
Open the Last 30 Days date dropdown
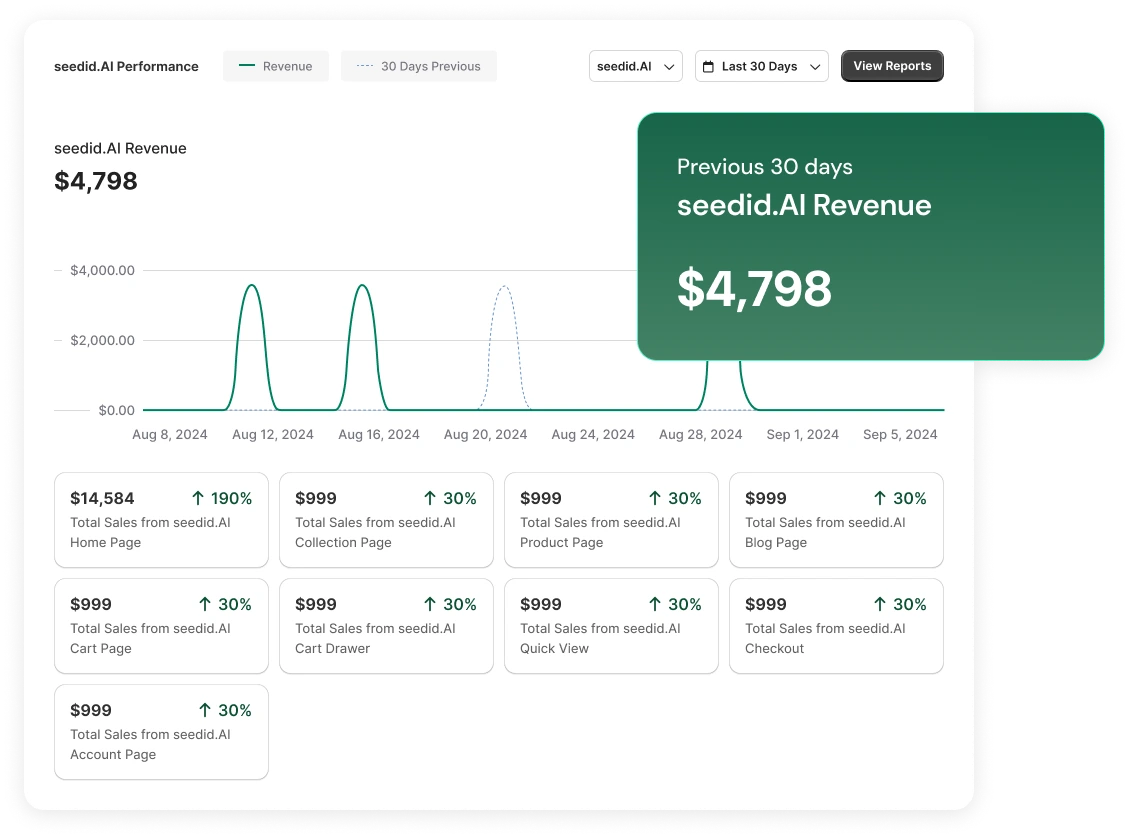(x=762, y=66)
